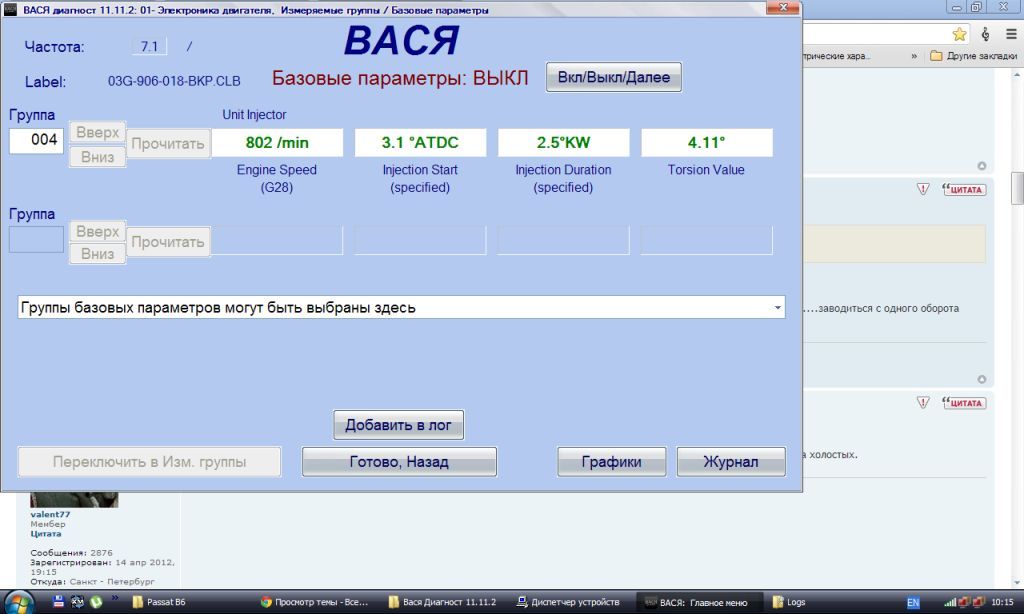Click the group number field showing 004
Viewport: 1024px width, 614px height.
pos(37,140)
